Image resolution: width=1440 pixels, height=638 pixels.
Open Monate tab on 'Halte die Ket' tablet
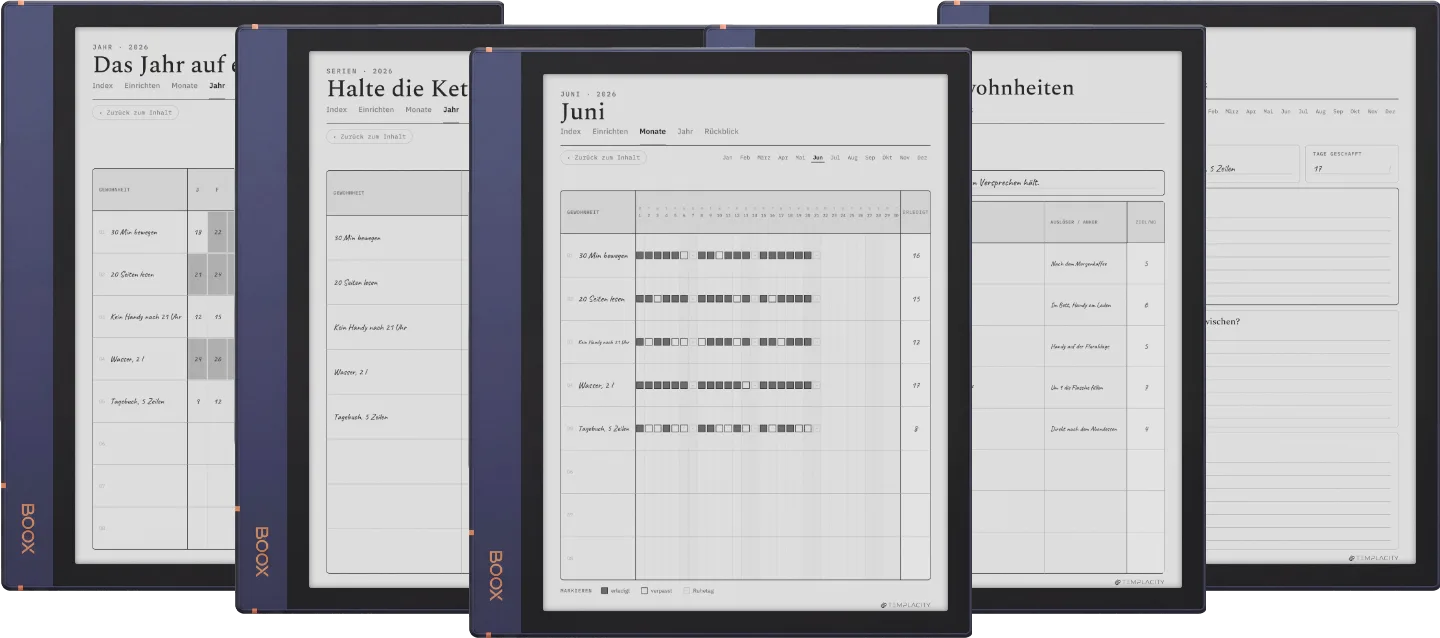(x=419, y=109)
